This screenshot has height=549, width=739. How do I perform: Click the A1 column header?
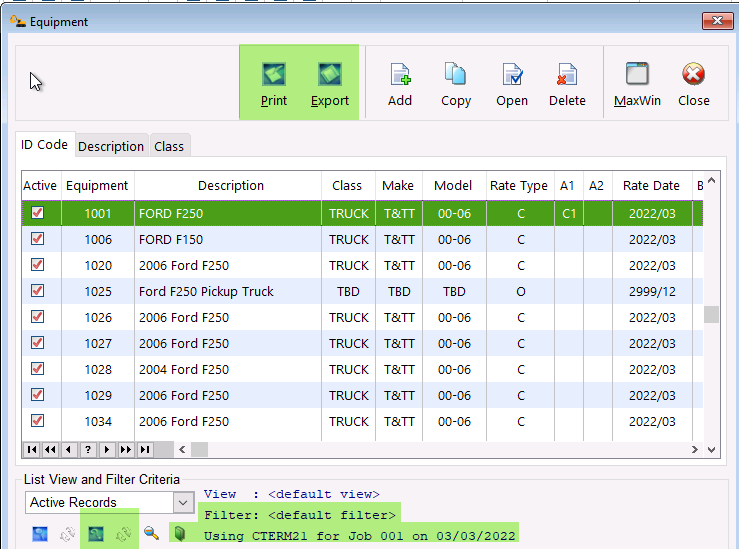point(567,186)
